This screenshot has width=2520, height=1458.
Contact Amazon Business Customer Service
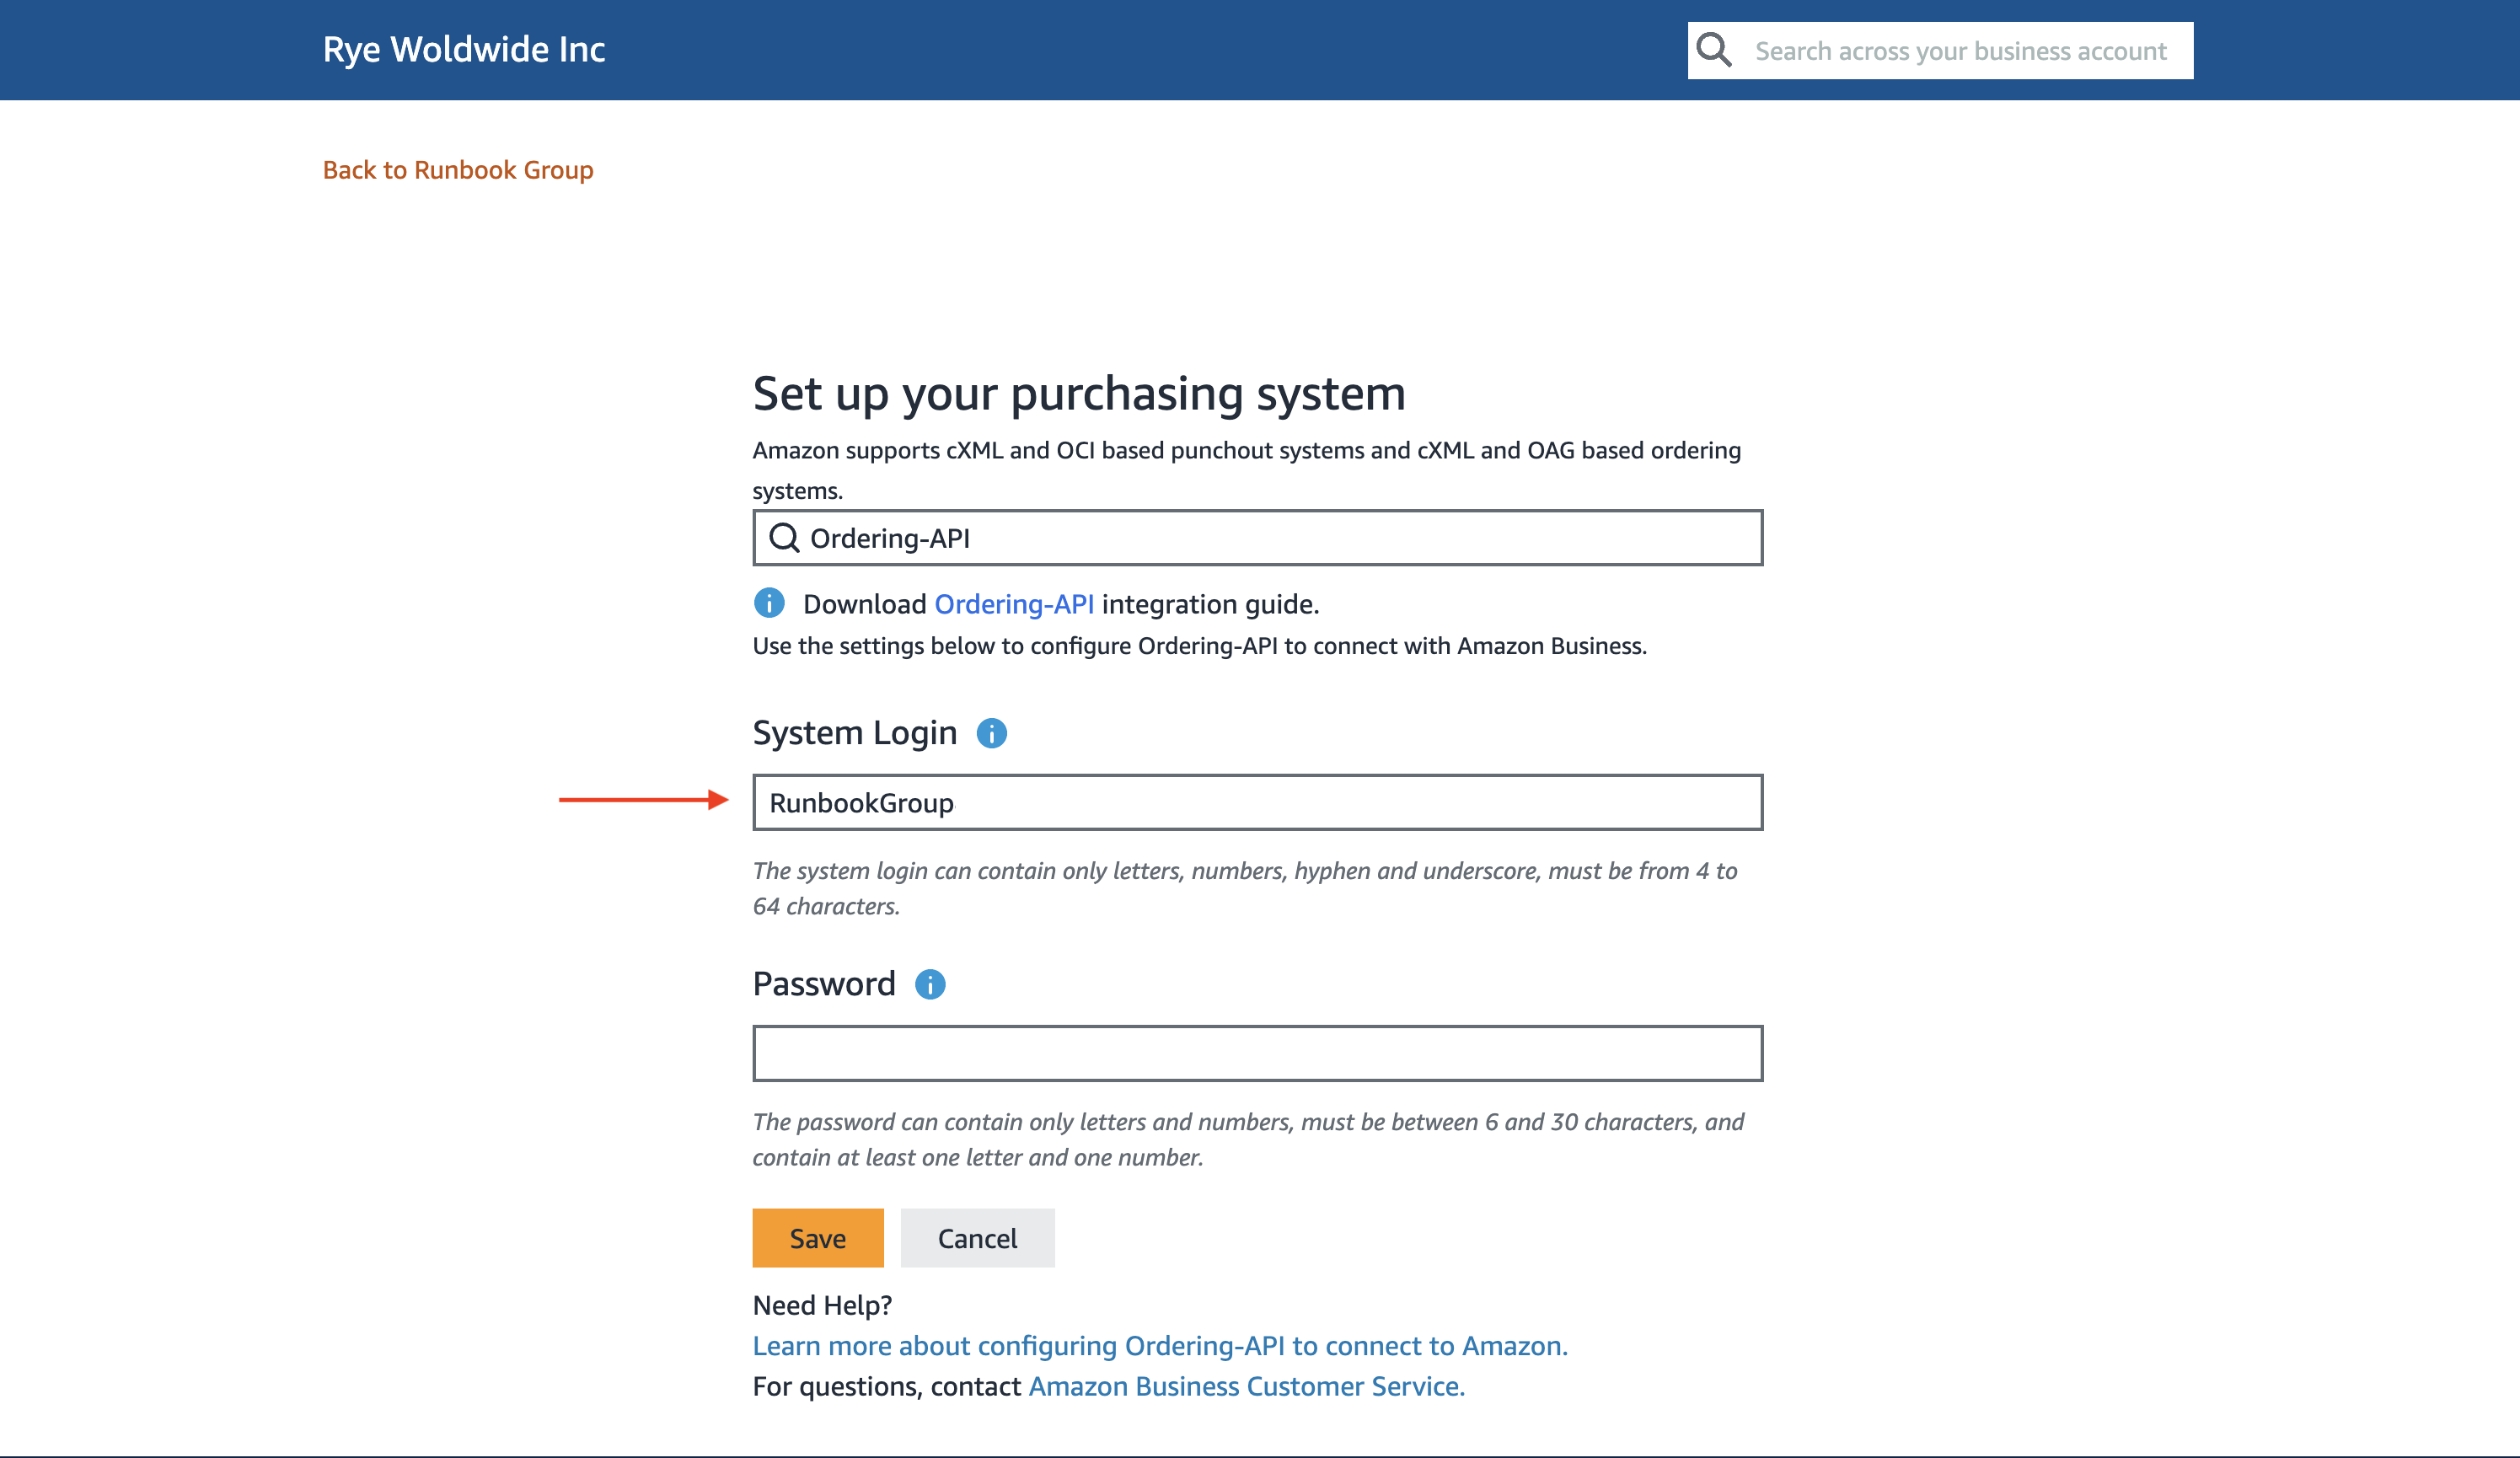pyautogui.click(x=1246, y=1386)
